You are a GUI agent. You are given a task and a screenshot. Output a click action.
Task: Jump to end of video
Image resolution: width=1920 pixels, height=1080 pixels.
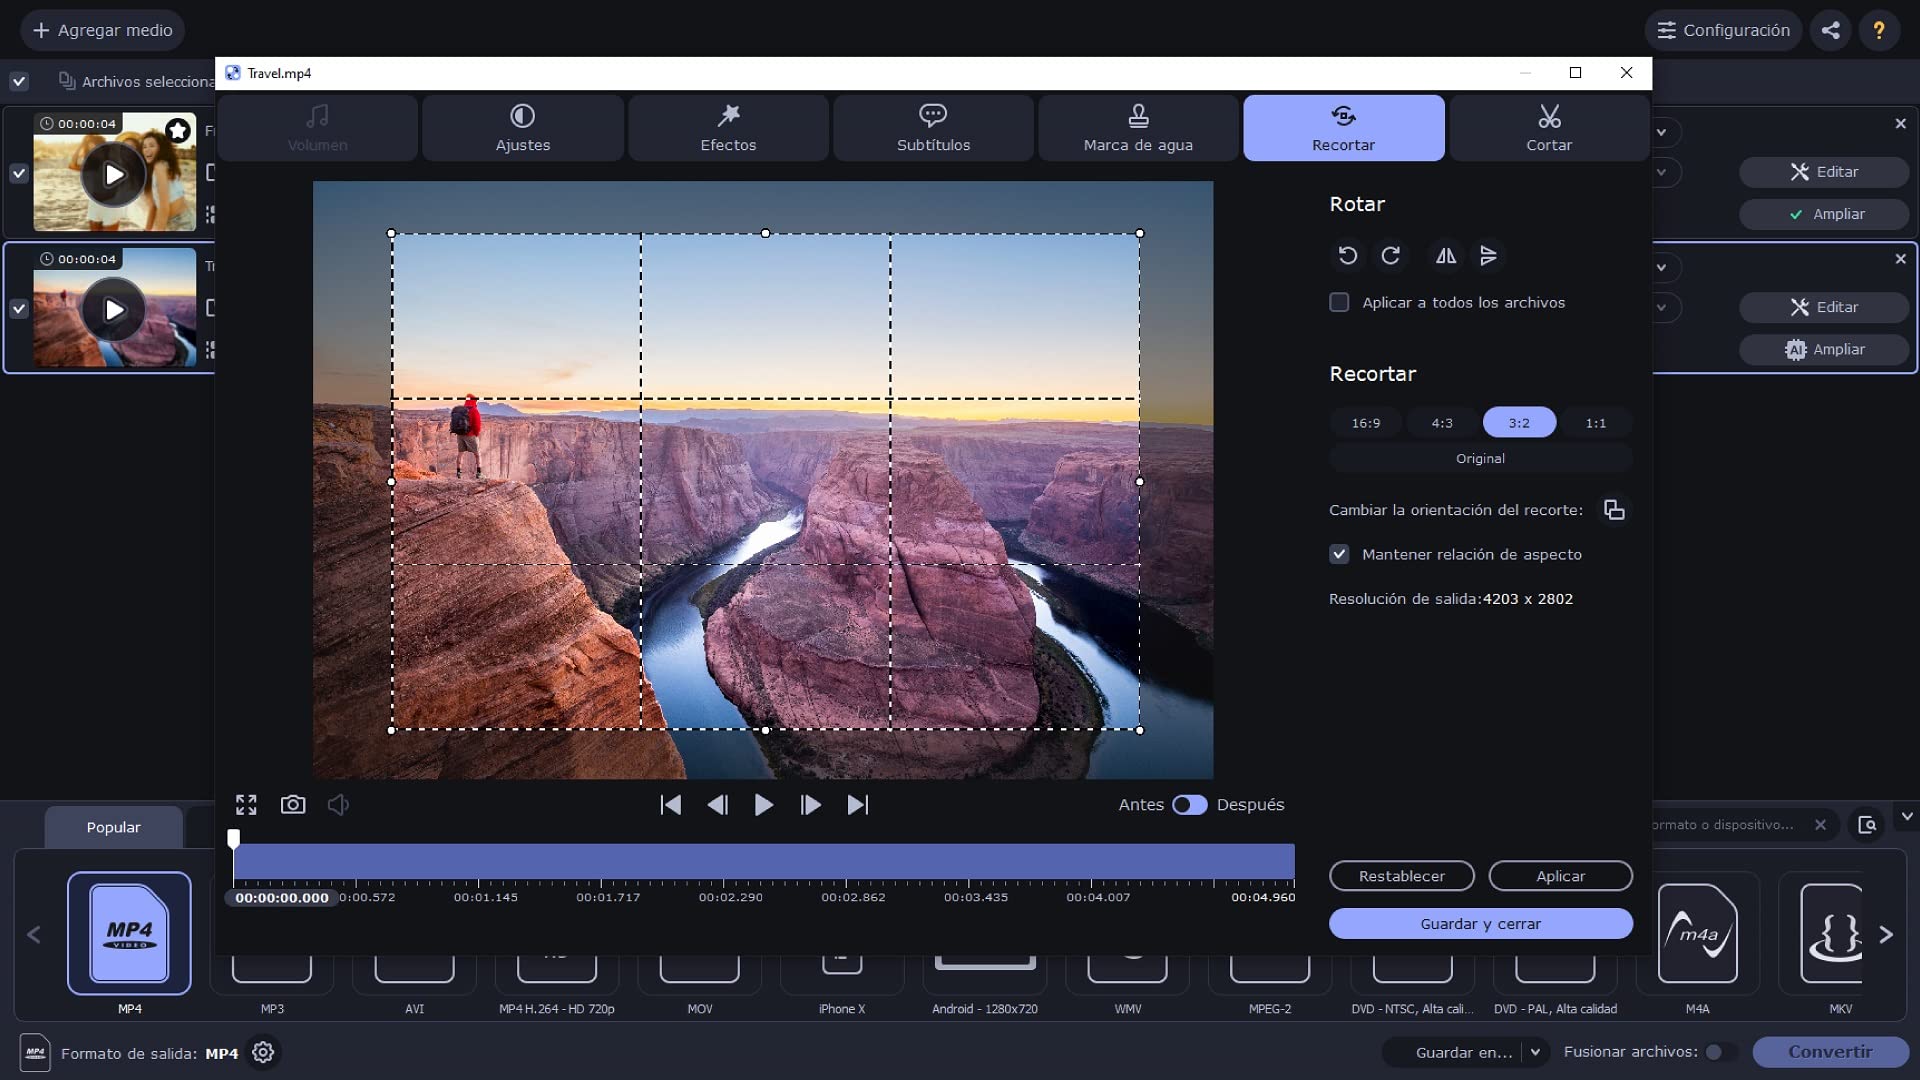click(x=857, y=805)
